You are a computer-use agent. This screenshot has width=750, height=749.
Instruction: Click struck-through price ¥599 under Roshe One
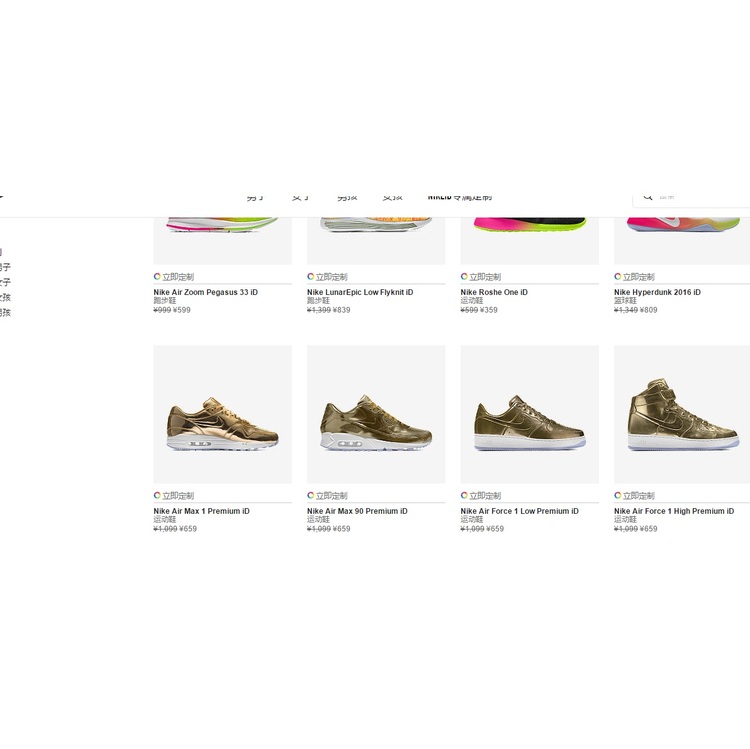pos(469,310)
